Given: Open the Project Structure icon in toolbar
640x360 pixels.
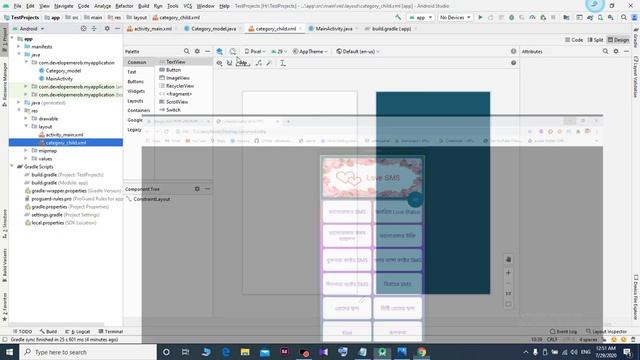Looking at the screenshot, I should coord(566,18).
